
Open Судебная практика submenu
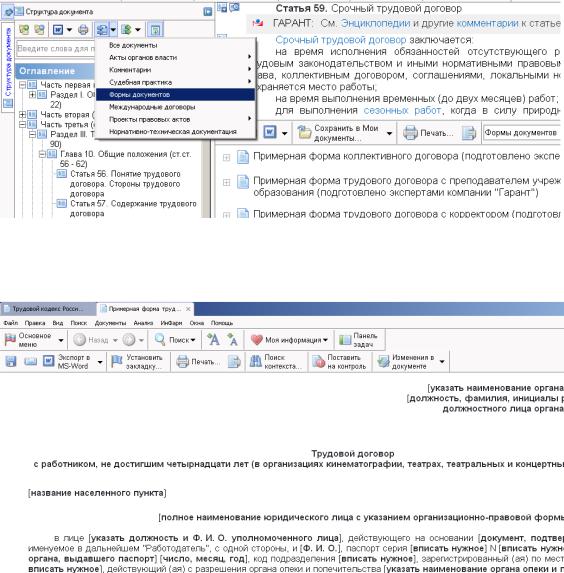[175, 82]
